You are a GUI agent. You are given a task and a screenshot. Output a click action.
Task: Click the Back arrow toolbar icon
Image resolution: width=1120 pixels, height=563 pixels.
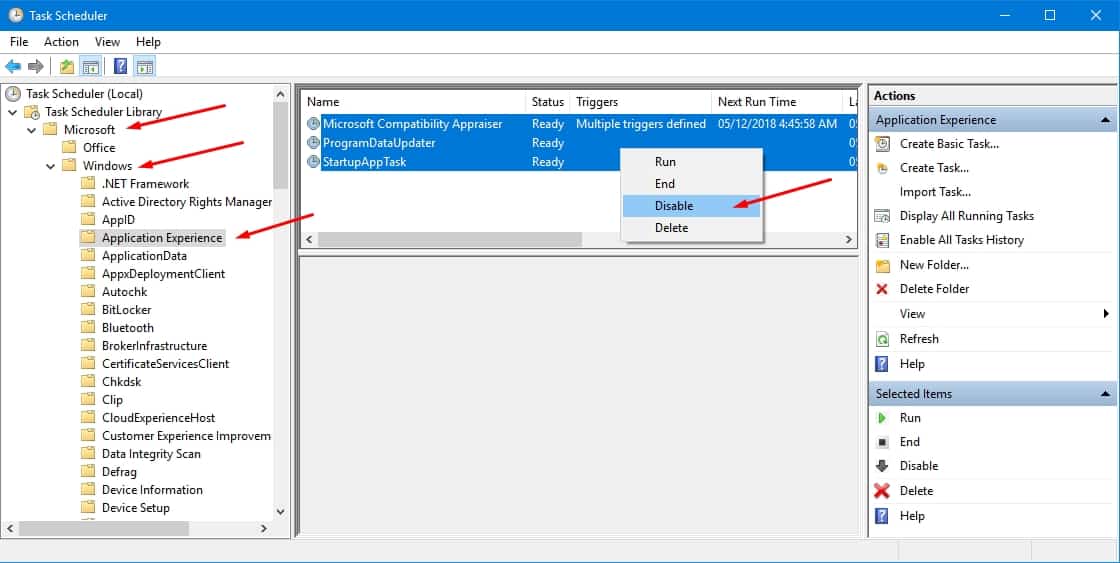tap(13, 66)
